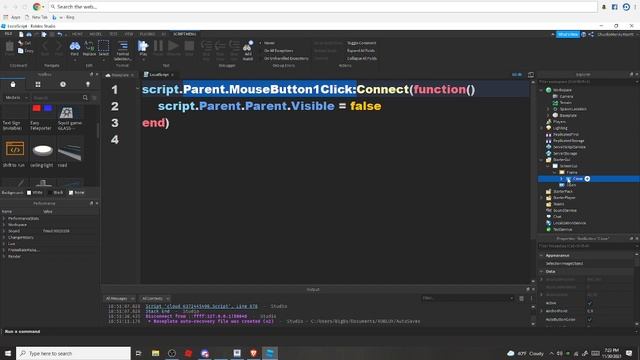
Task: Switch to the MODEL ribbon tab
Action: click(x=96, y=34)
